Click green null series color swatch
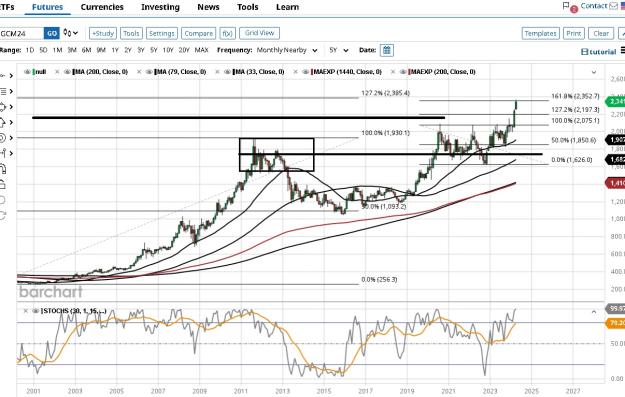The height and width of the screenshot is (397, 625). click(34, 72)
